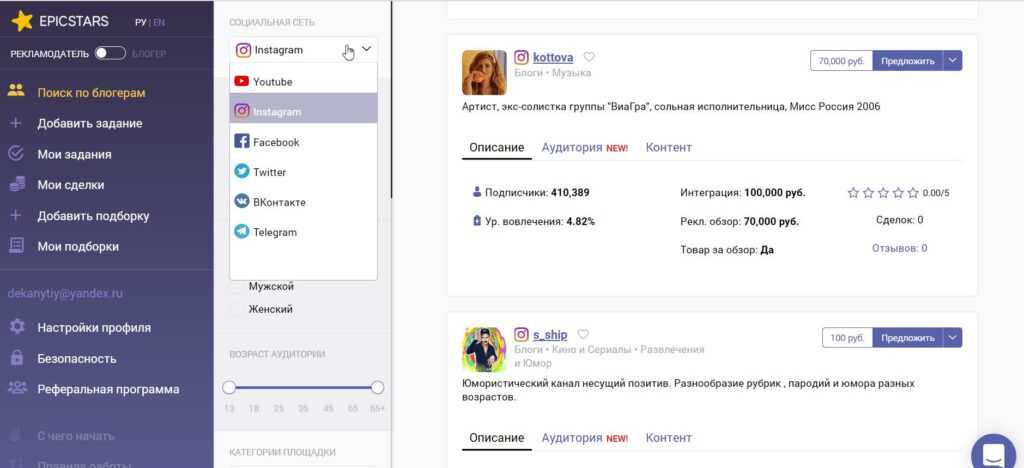The image size is (1024, 468).
Task: Click the security padlock icon in sidebar
Action: point(16,358)
